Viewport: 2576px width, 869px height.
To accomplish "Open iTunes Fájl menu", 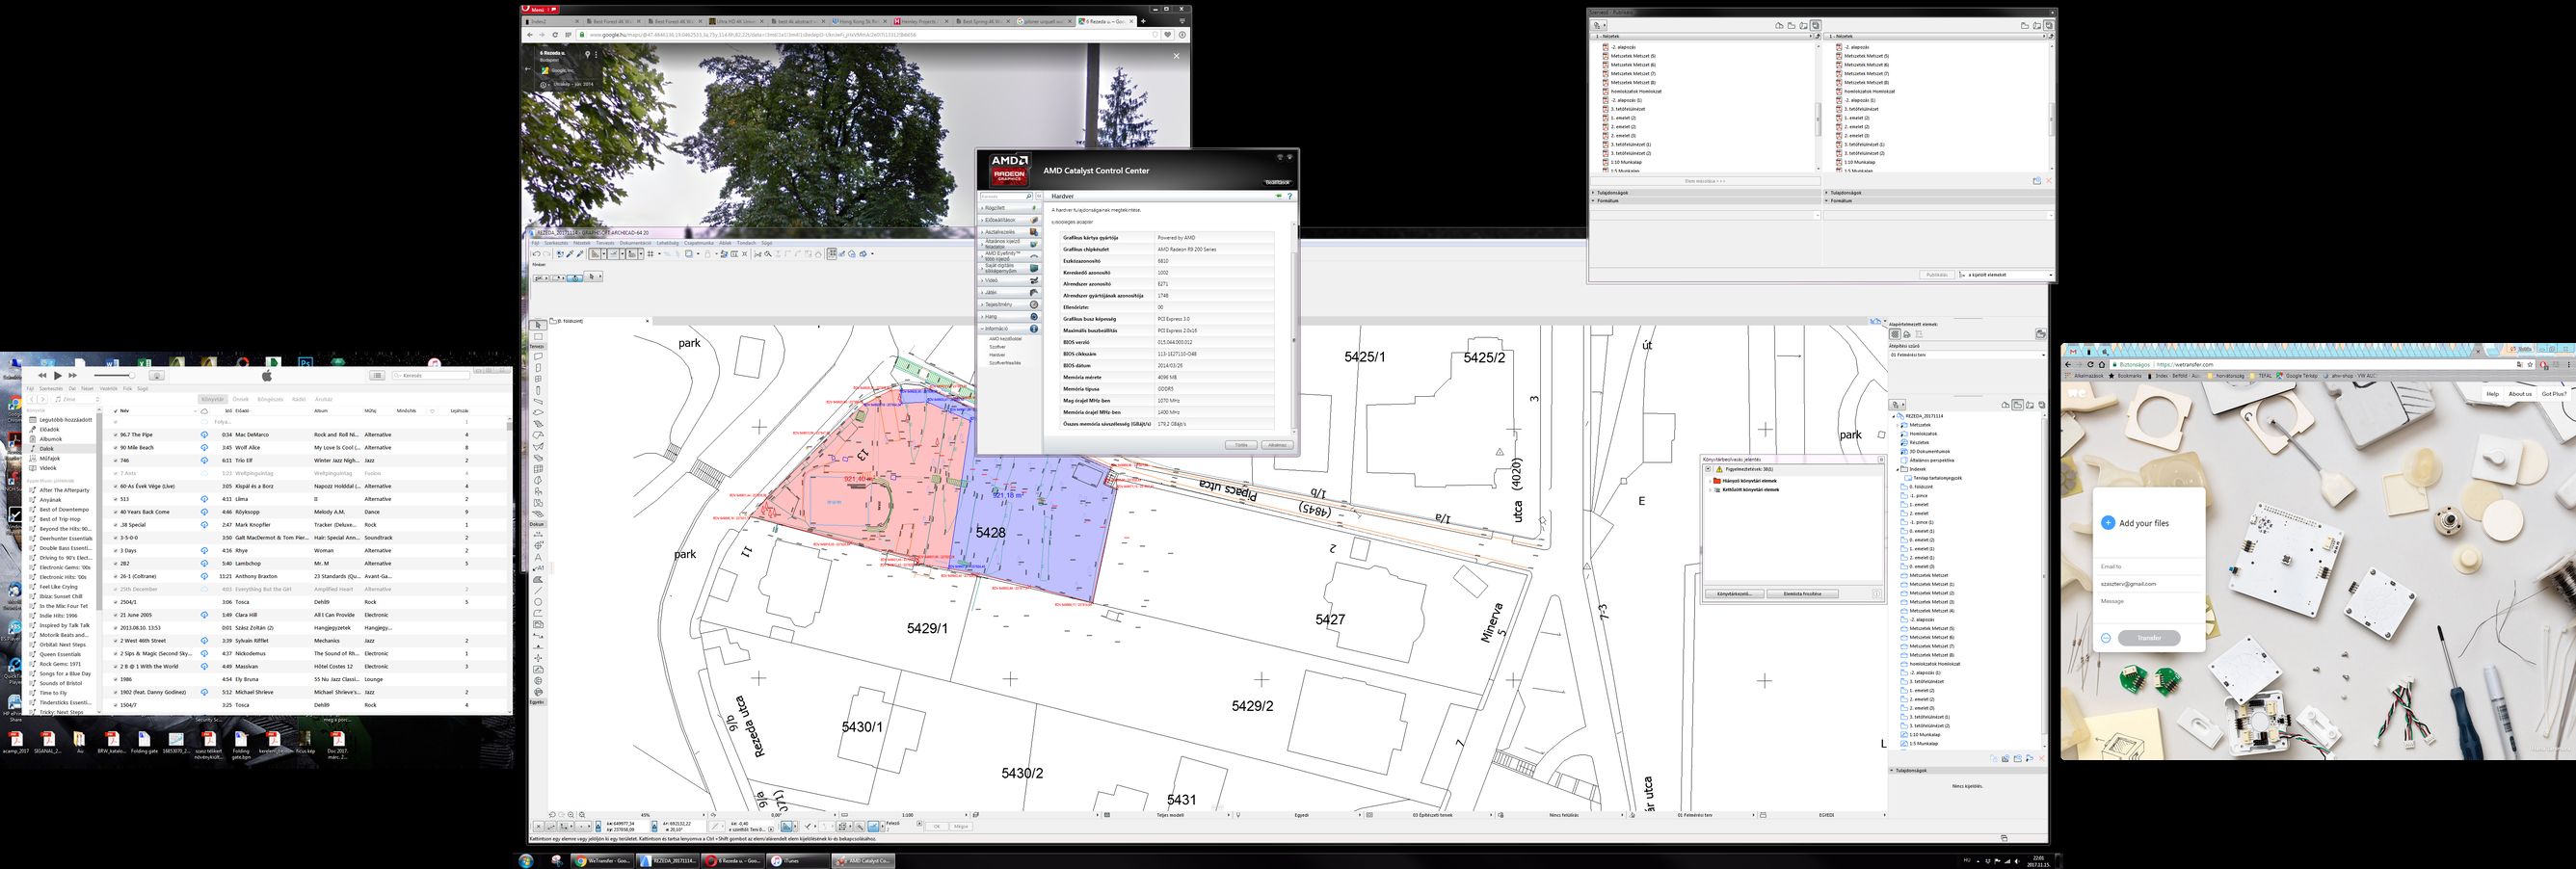I will [30, 389].
